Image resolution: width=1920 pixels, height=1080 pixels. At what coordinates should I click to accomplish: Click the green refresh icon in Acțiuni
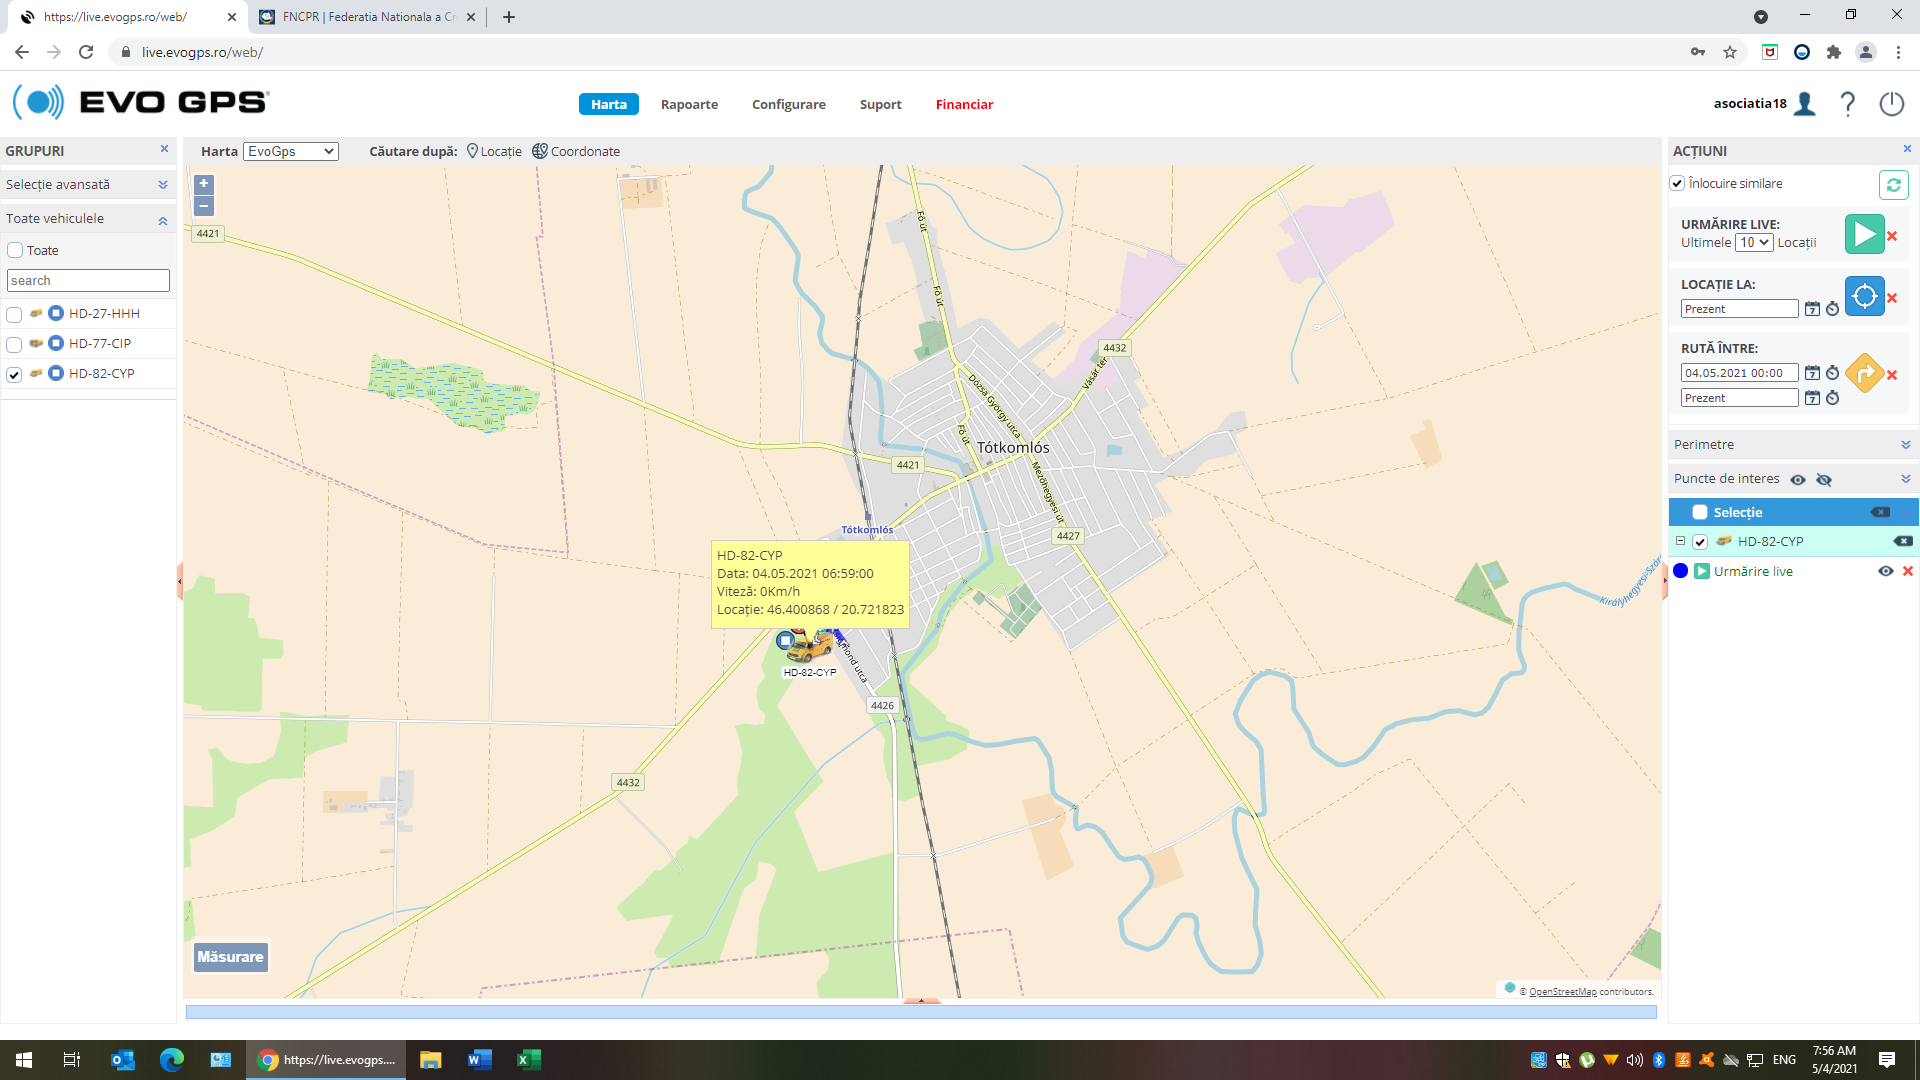1893,185
